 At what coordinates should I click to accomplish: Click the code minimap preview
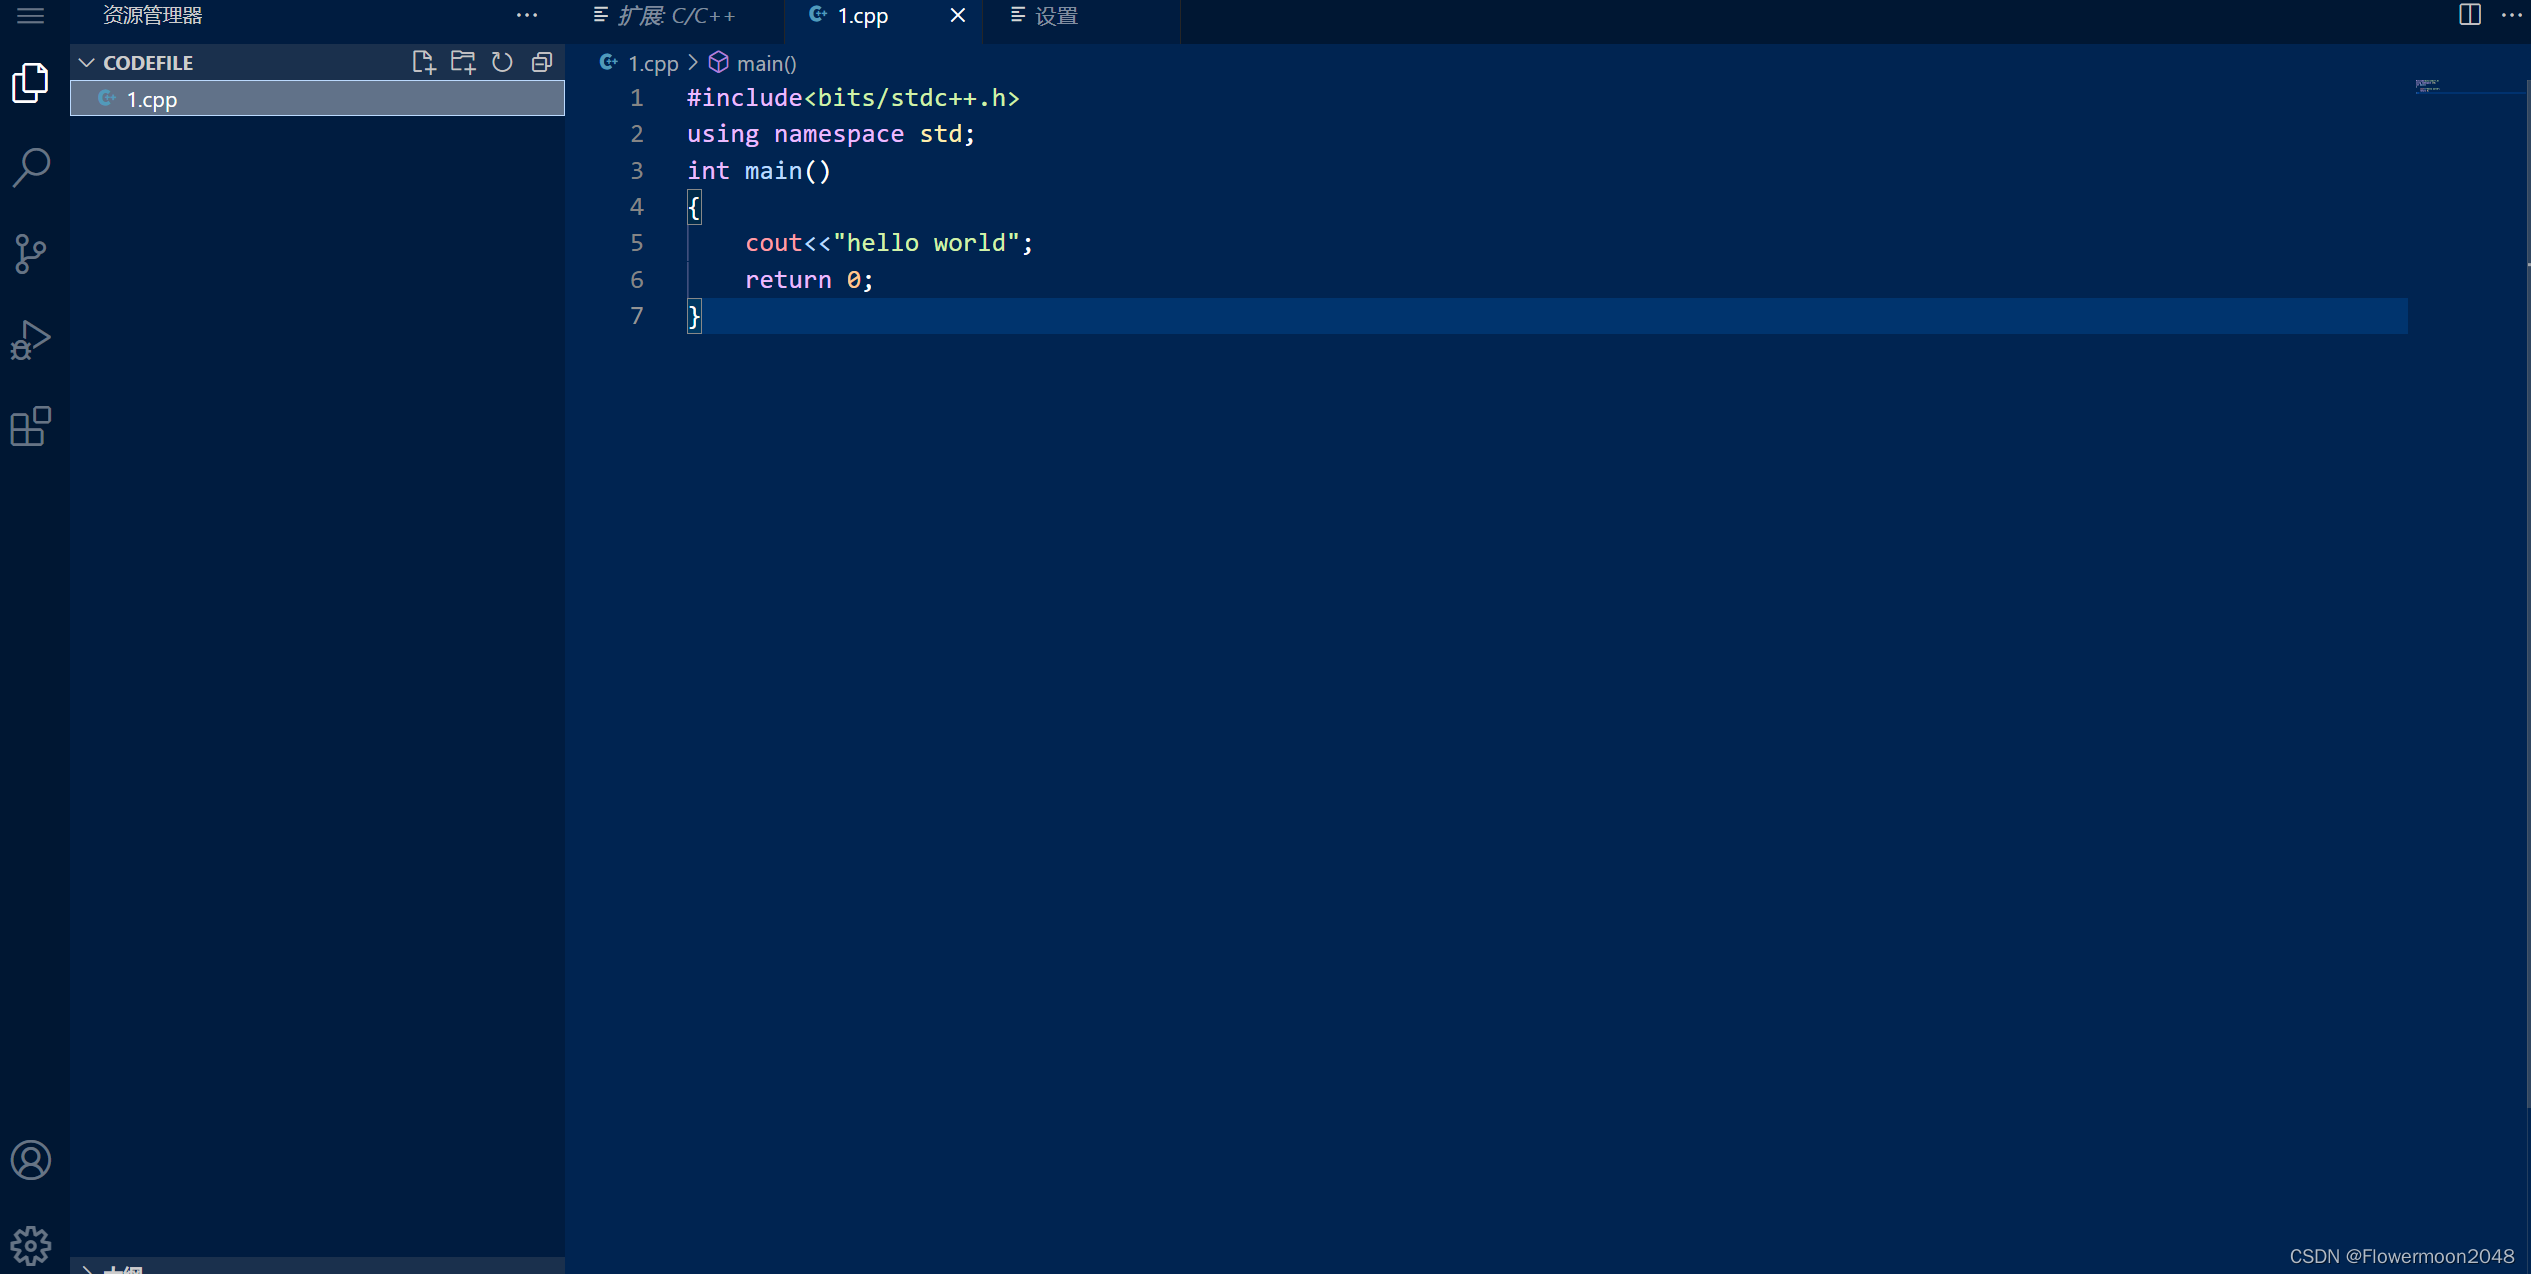click(x=2427, y=86)
